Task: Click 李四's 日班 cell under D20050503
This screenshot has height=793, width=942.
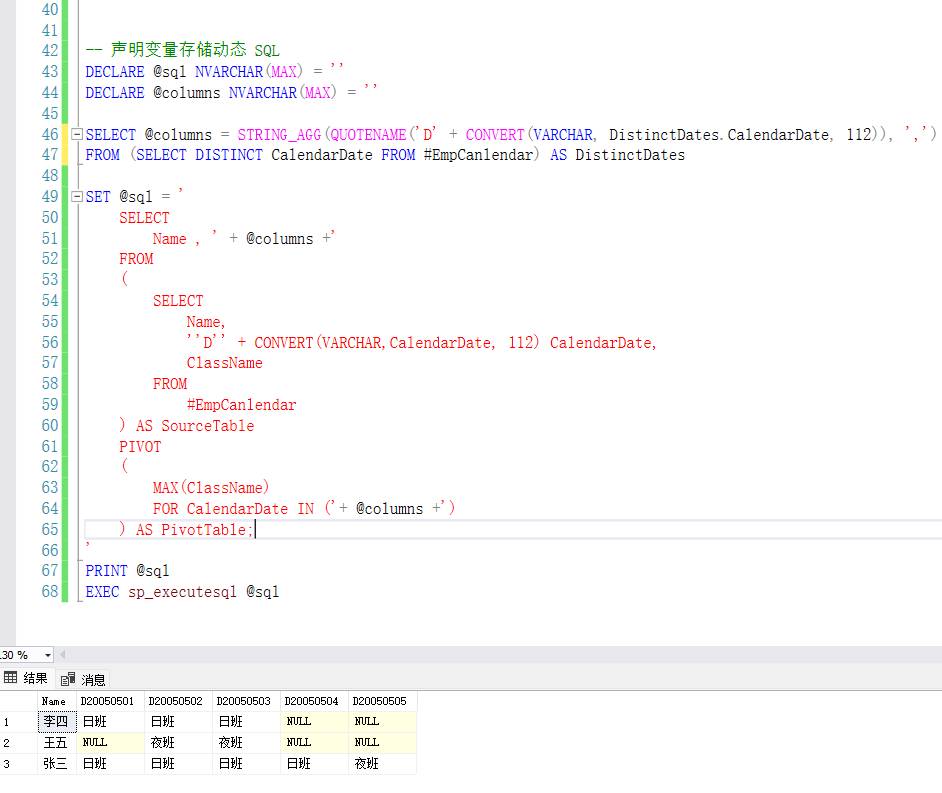Action: (246, 722)
